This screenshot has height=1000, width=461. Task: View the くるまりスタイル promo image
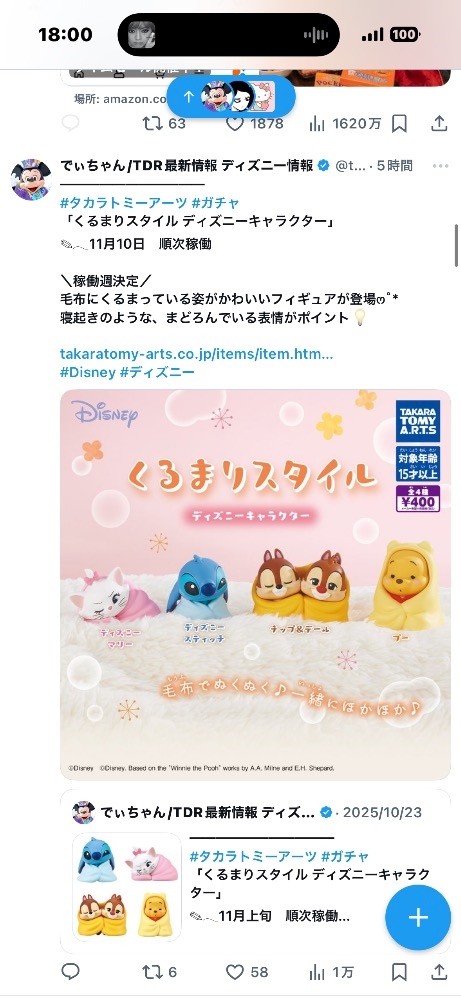pyautogui.click(x=255, y=584)
